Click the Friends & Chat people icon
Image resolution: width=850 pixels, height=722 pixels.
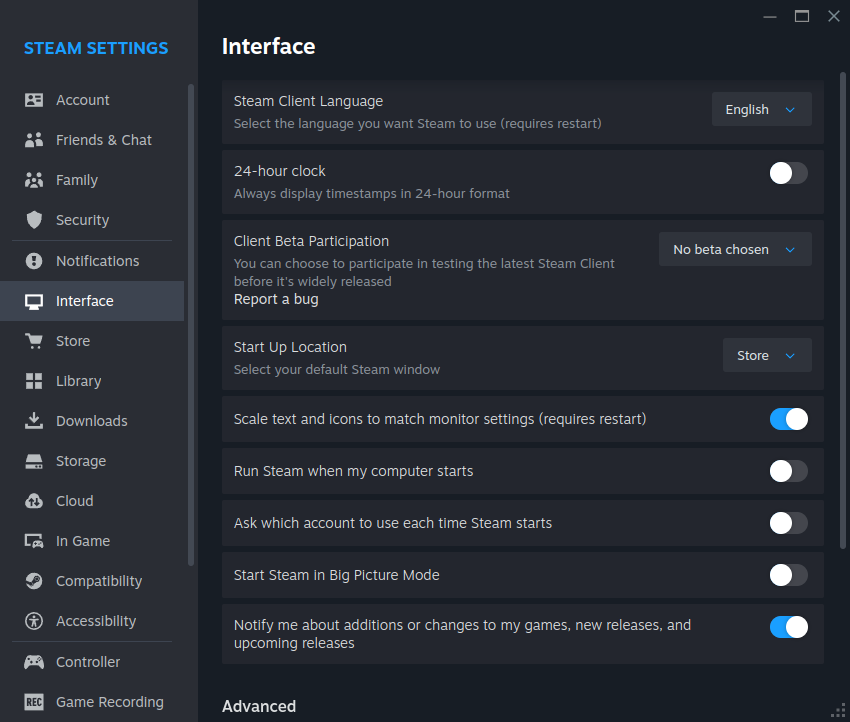click(34, 140)
